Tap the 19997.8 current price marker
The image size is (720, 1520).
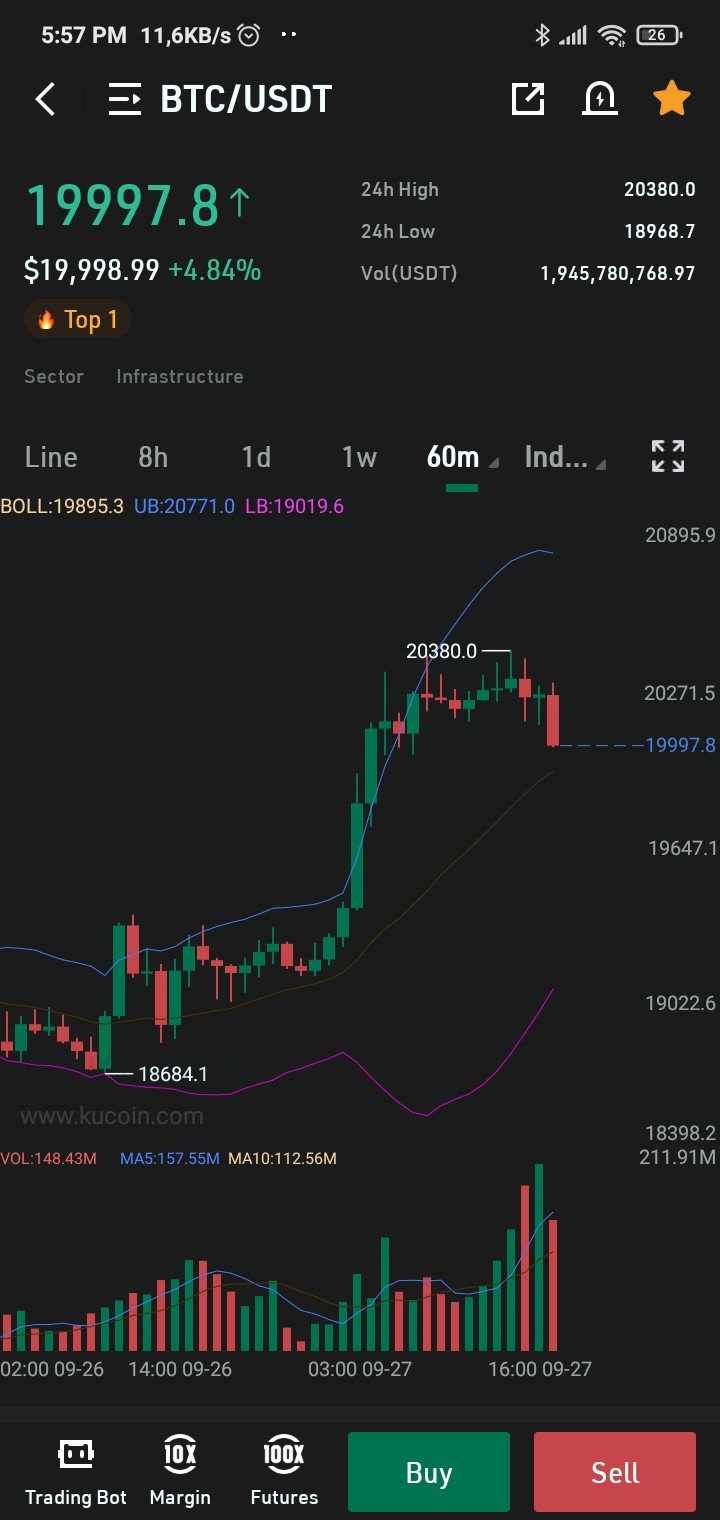coord(681,745)
